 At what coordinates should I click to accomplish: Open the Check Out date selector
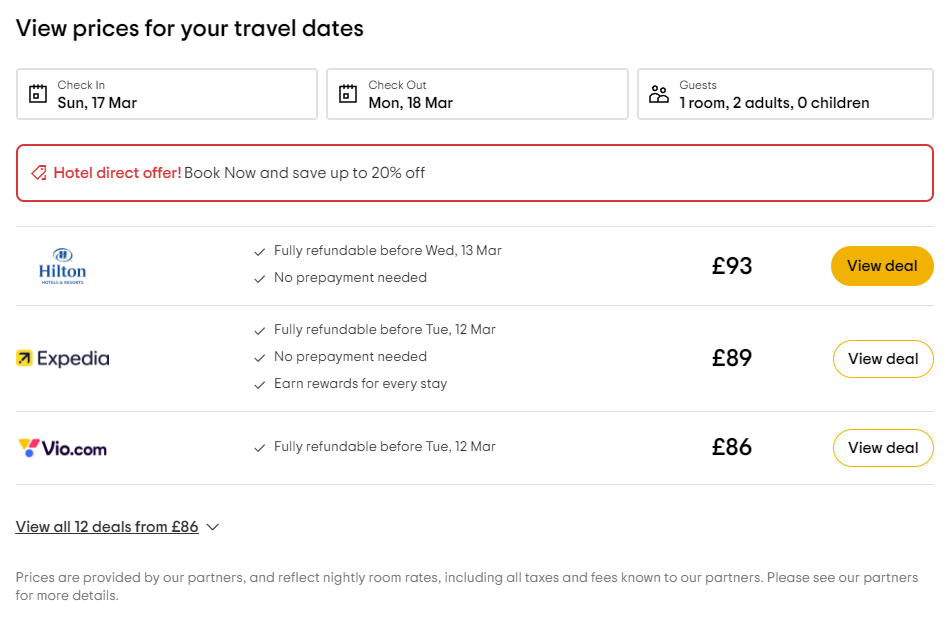[477, 94]
